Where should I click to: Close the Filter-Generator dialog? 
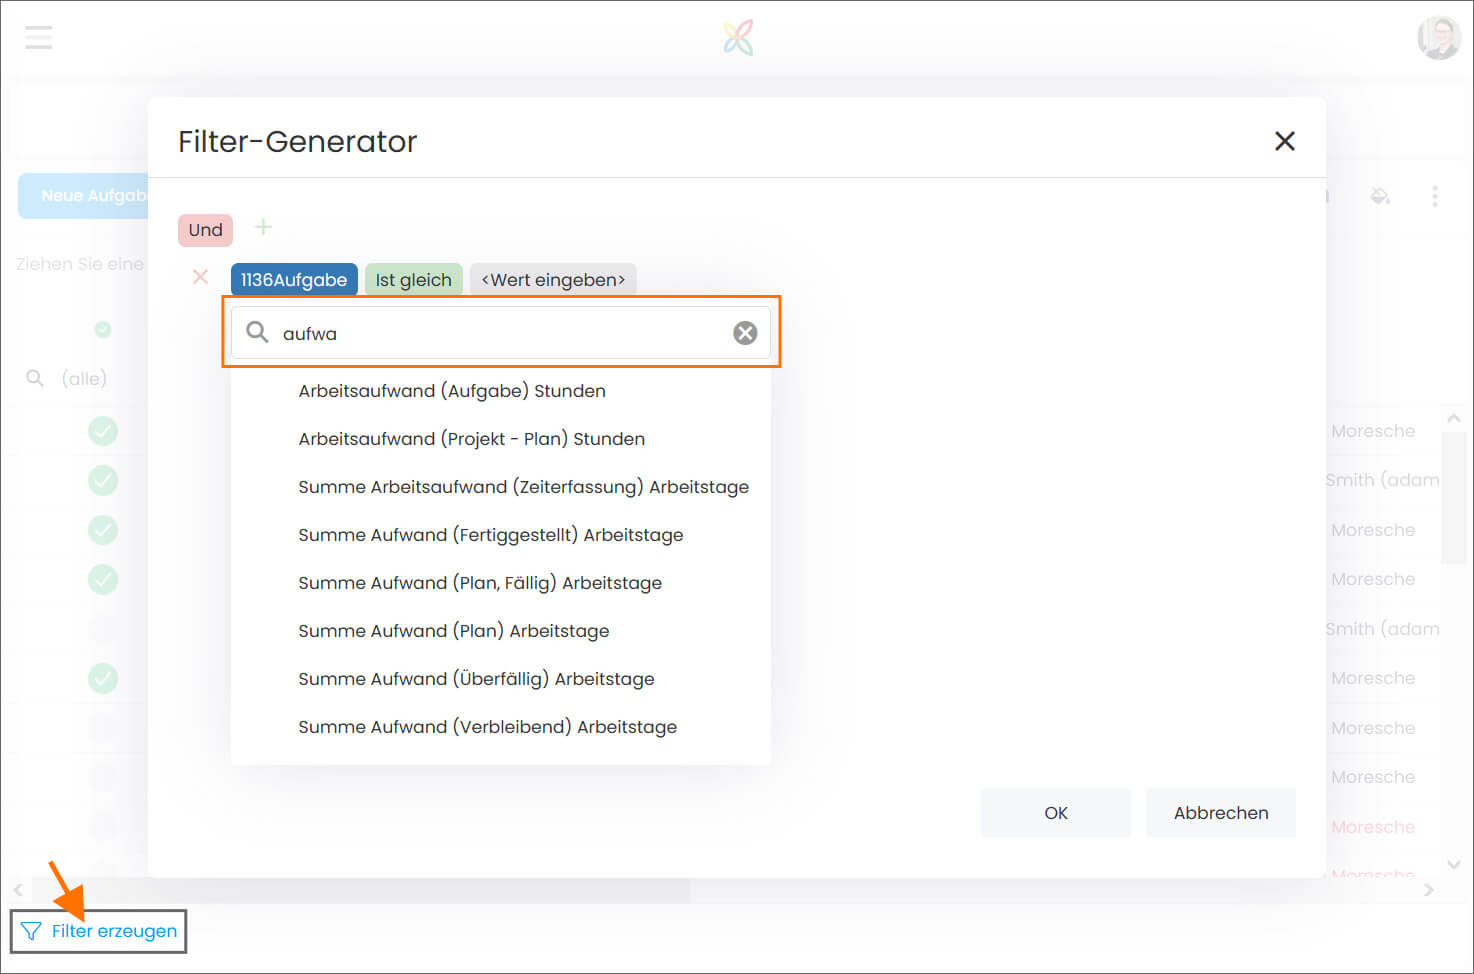1285,141
